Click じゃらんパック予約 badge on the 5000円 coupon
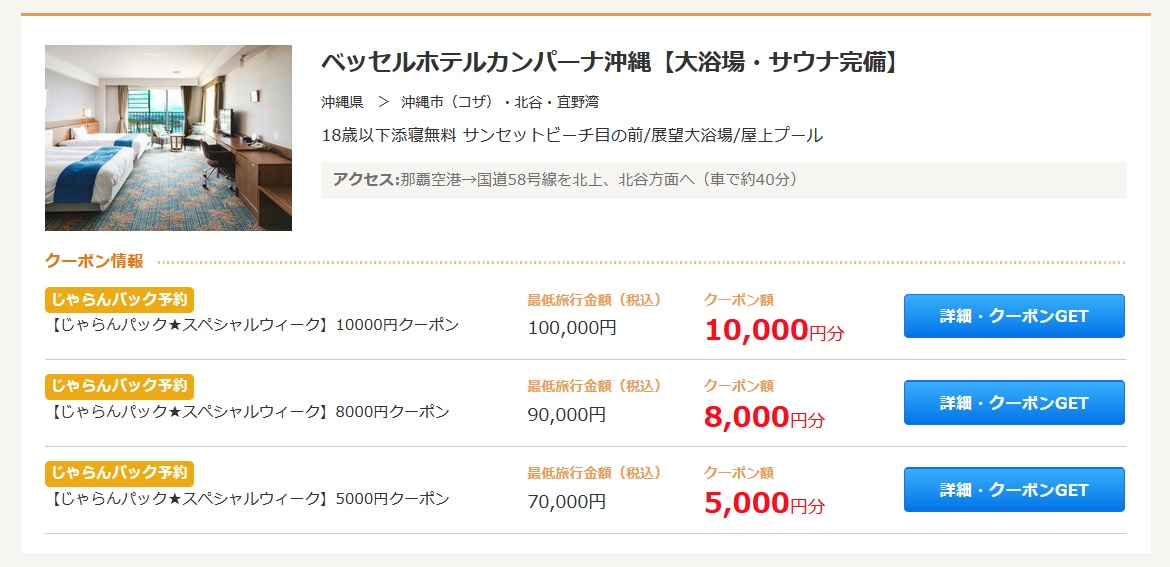 coord(119,473)
